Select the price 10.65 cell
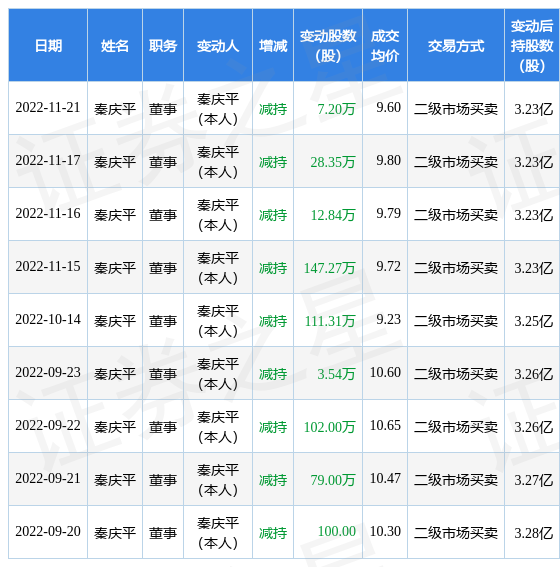 click(x=385, y=425)
